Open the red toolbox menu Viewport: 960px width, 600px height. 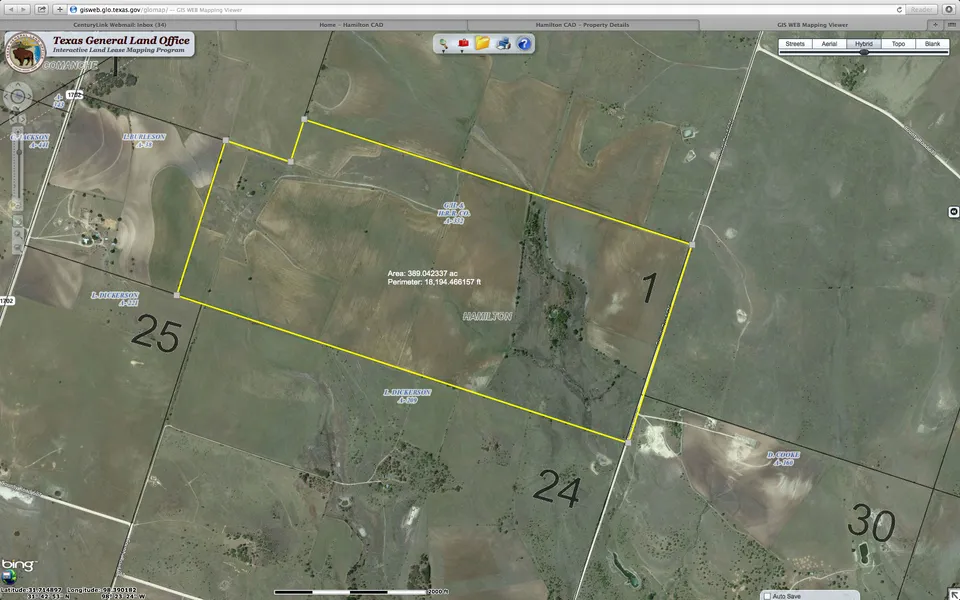(x=463, y=44)
